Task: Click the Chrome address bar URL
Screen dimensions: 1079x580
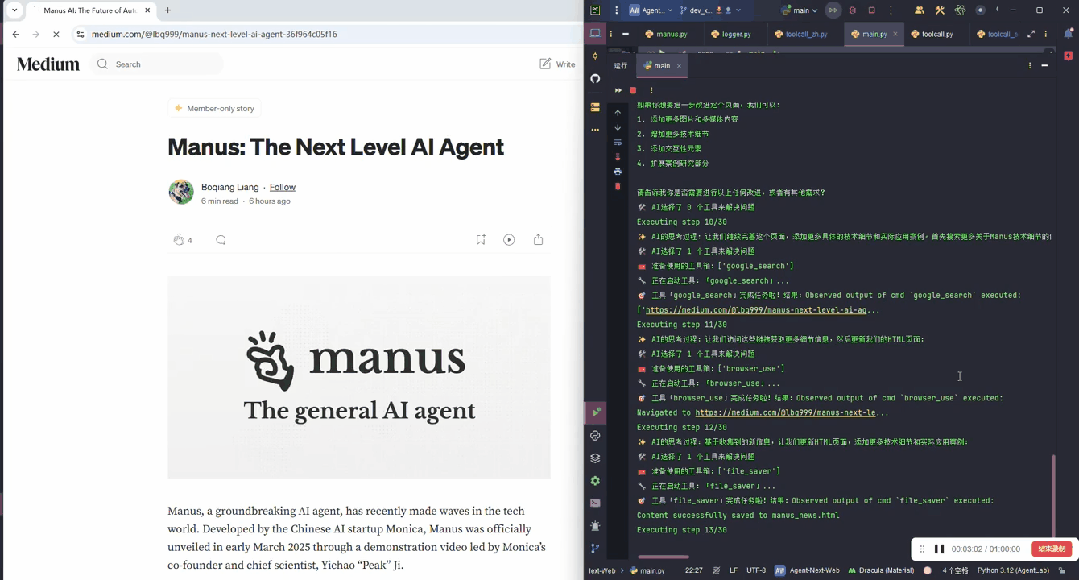Action: pyautogui.click(x=215, y=34)
